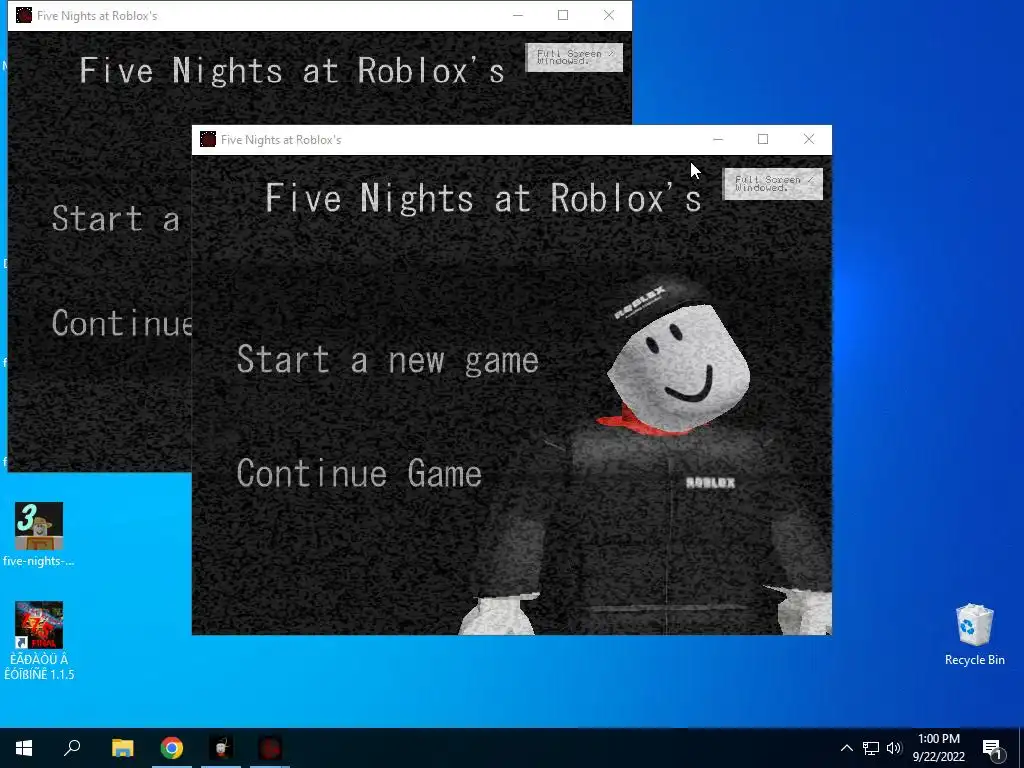
Task: Open network status tray icon
Action: [871, 748]
